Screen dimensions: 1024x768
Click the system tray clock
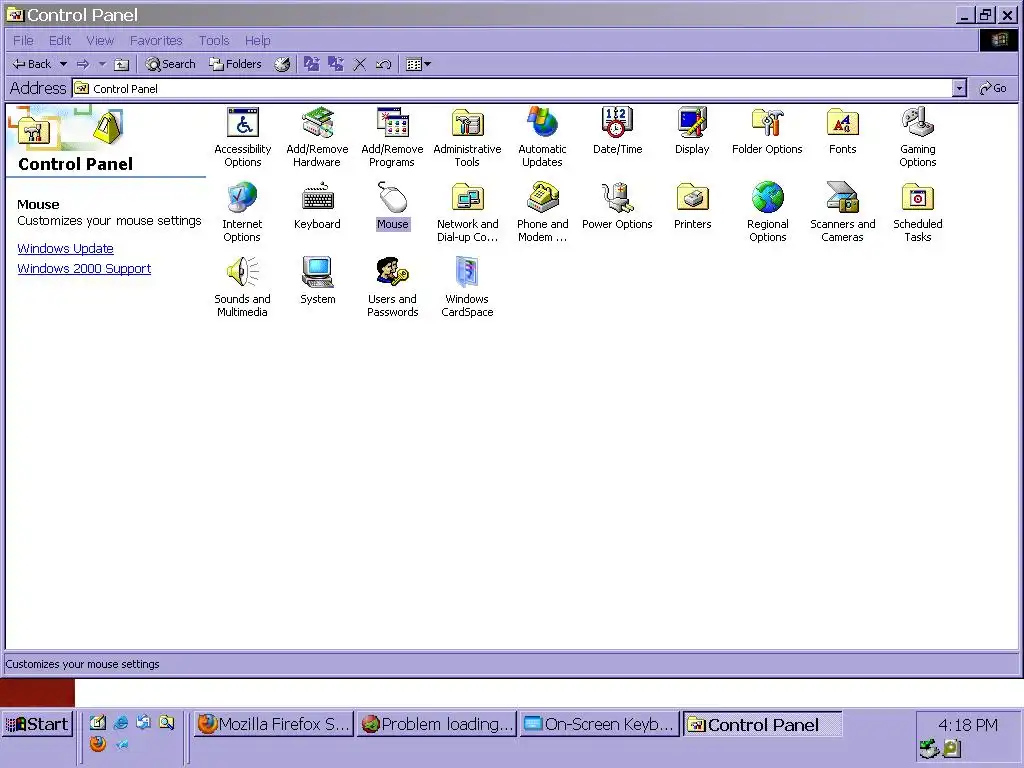tap(968, 725)
